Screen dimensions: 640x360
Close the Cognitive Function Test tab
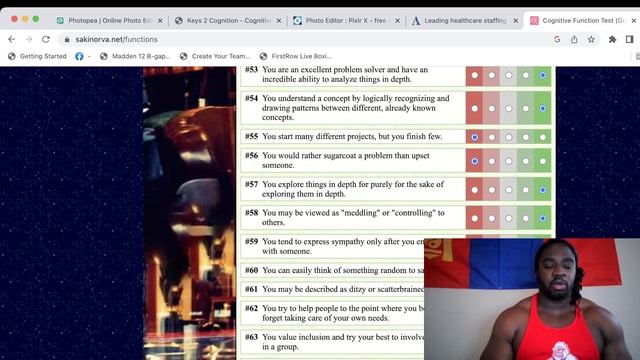(634, 20)
